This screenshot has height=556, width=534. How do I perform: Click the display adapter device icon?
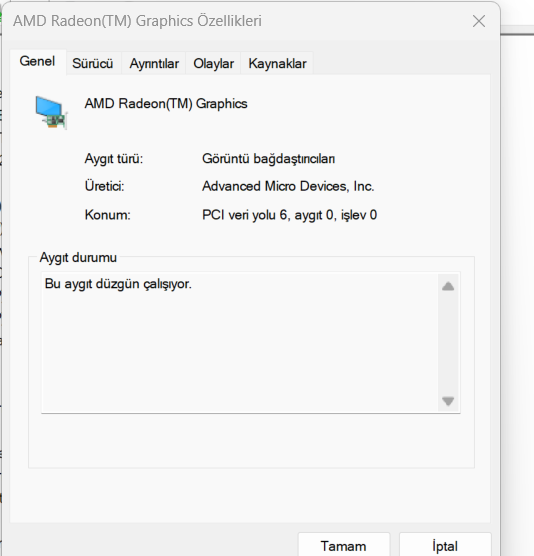tap(51, 113)
